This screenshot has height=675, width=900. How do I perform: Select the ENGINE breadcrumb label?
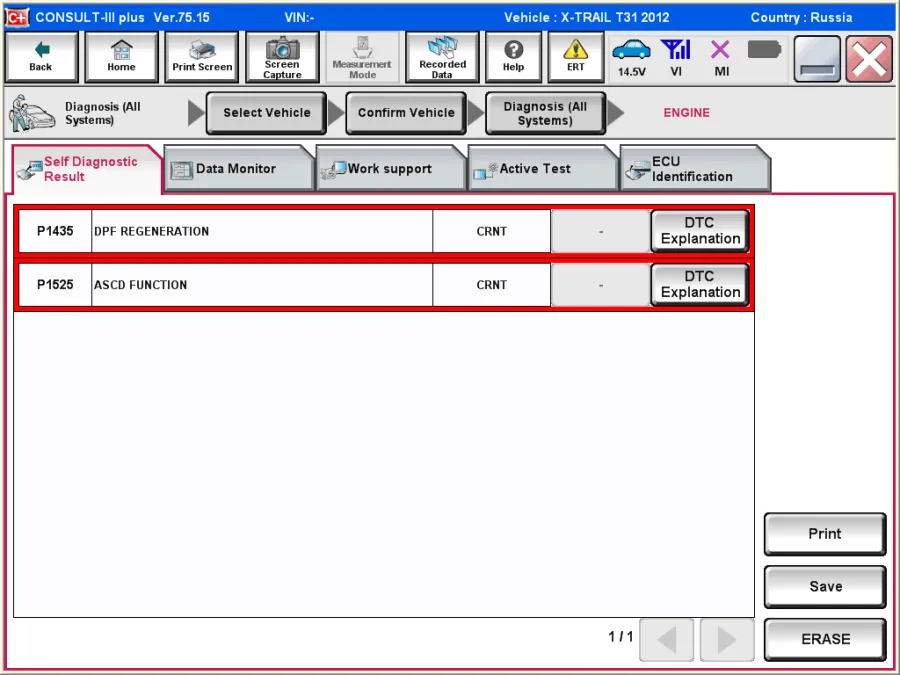point(686,112)
